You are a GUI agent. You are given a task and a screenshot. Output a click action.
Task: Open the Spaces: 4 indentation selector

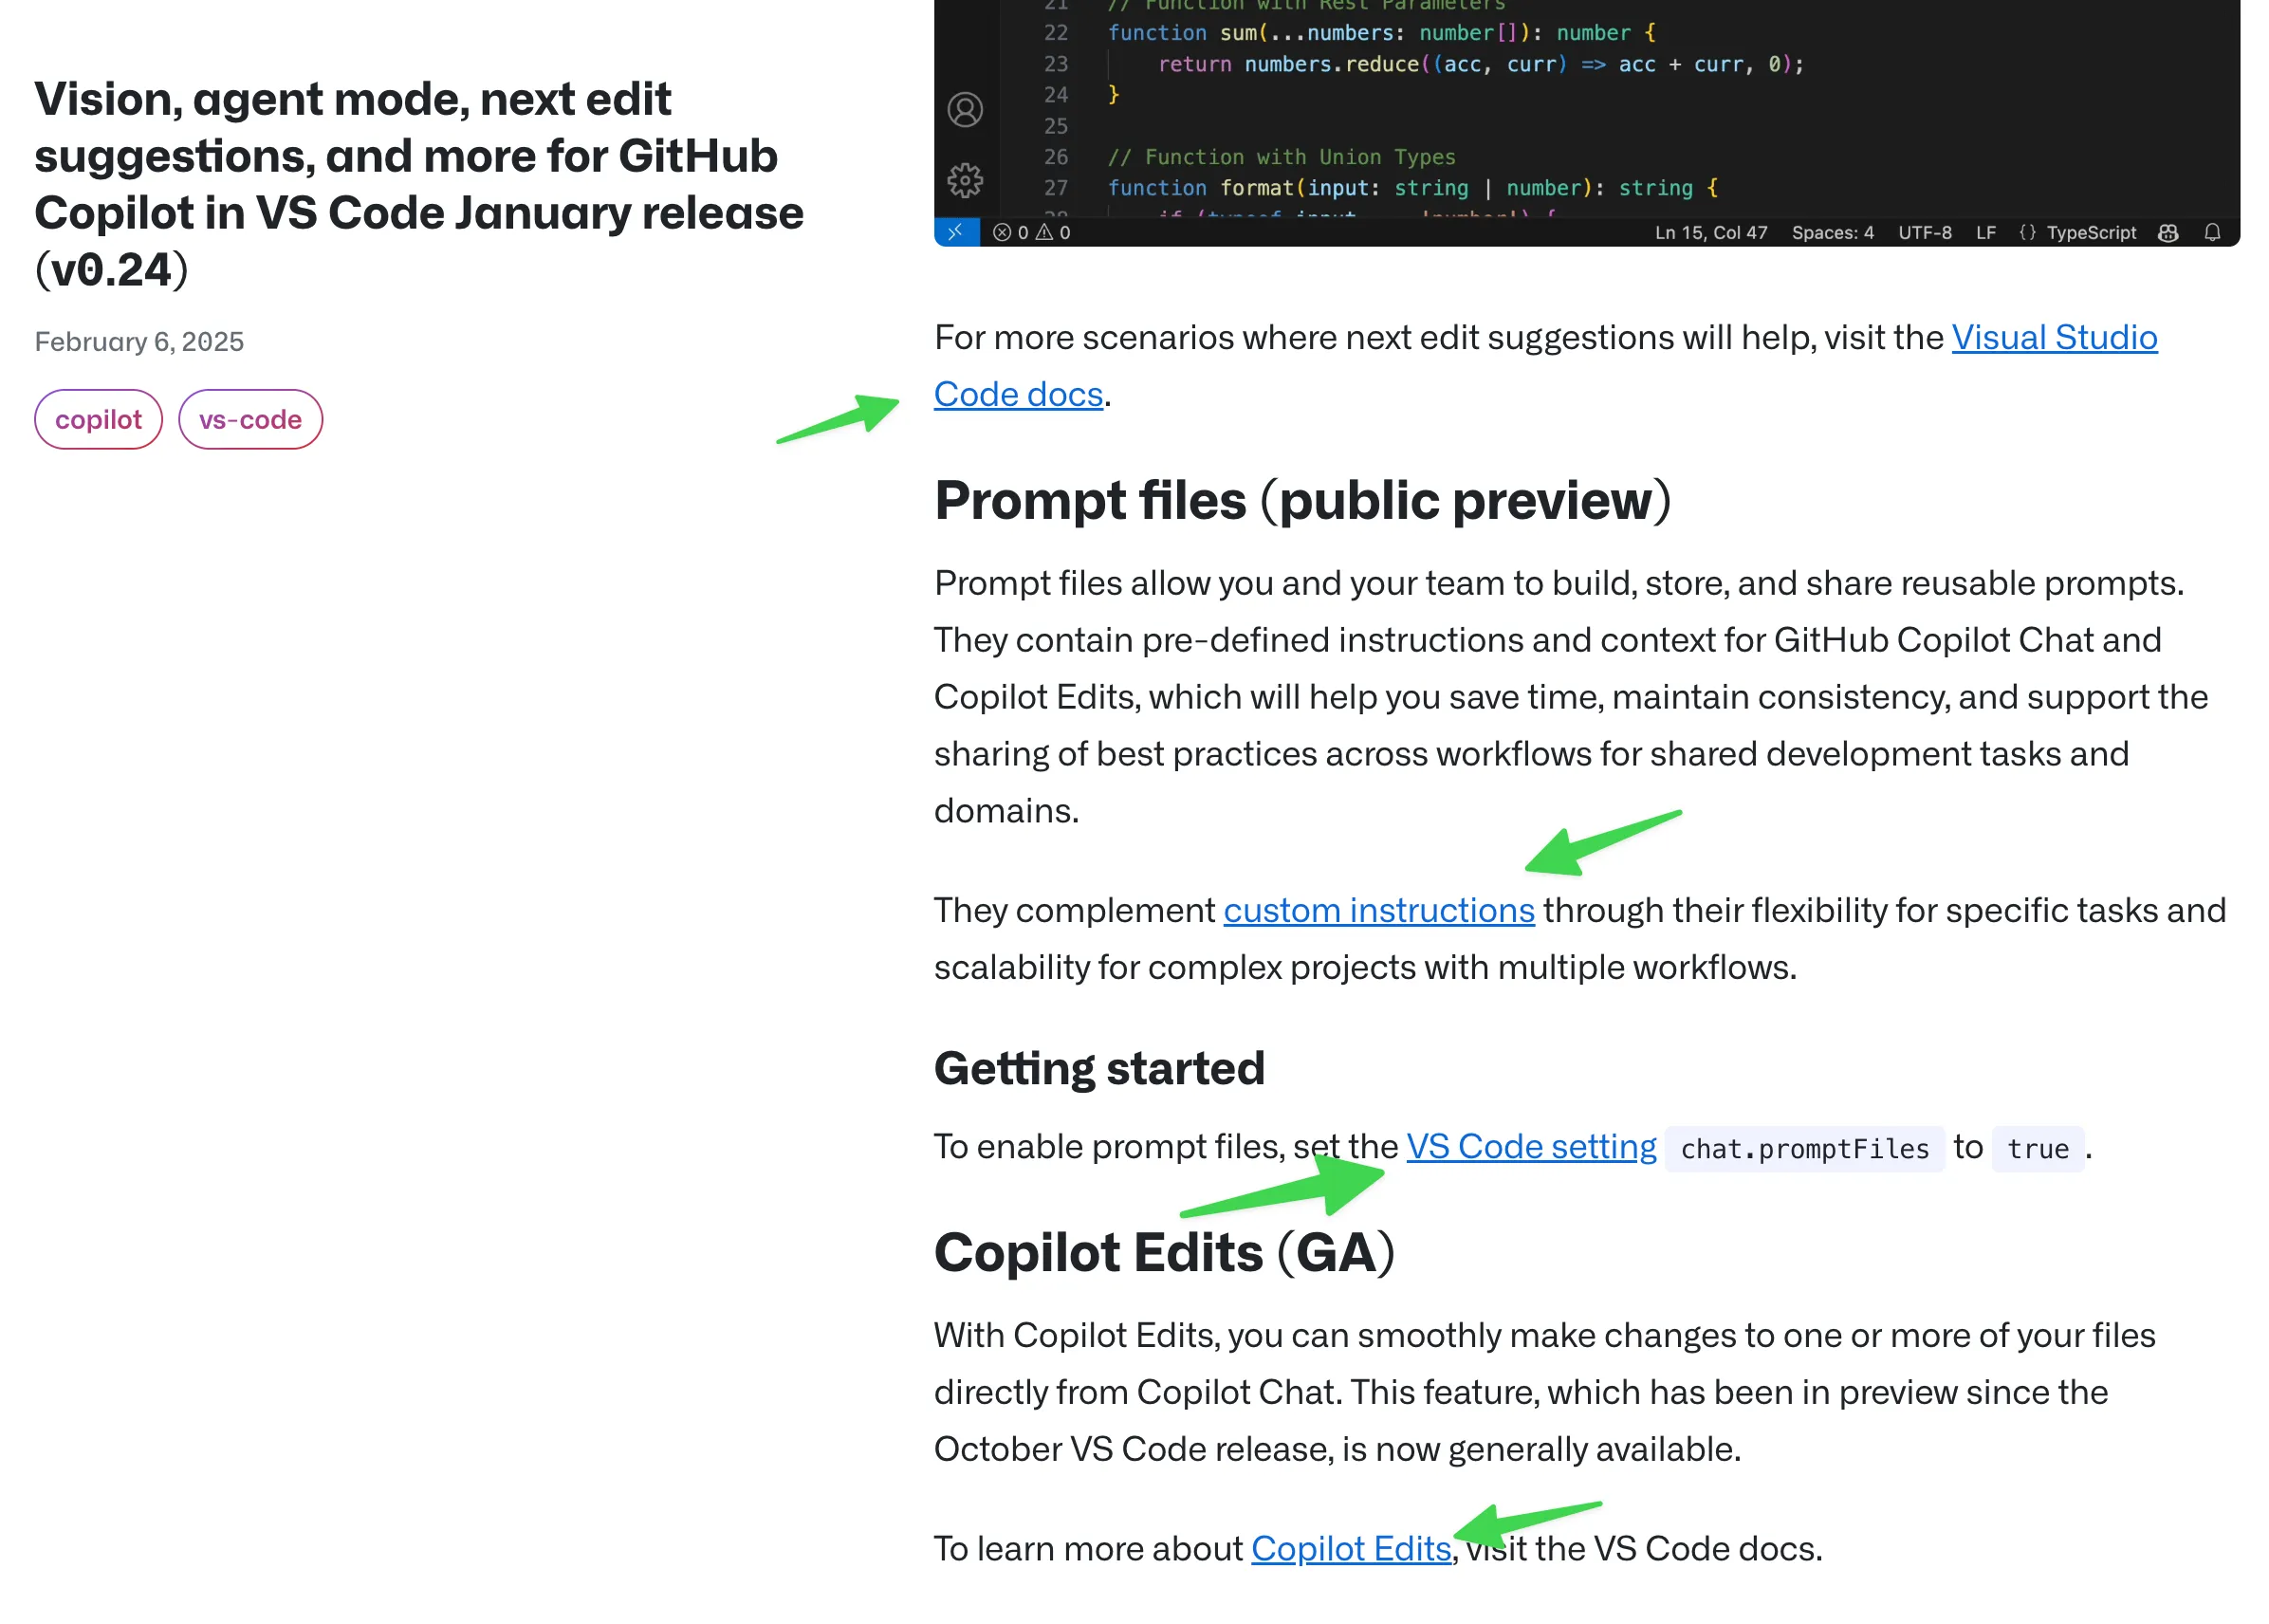1833,232
